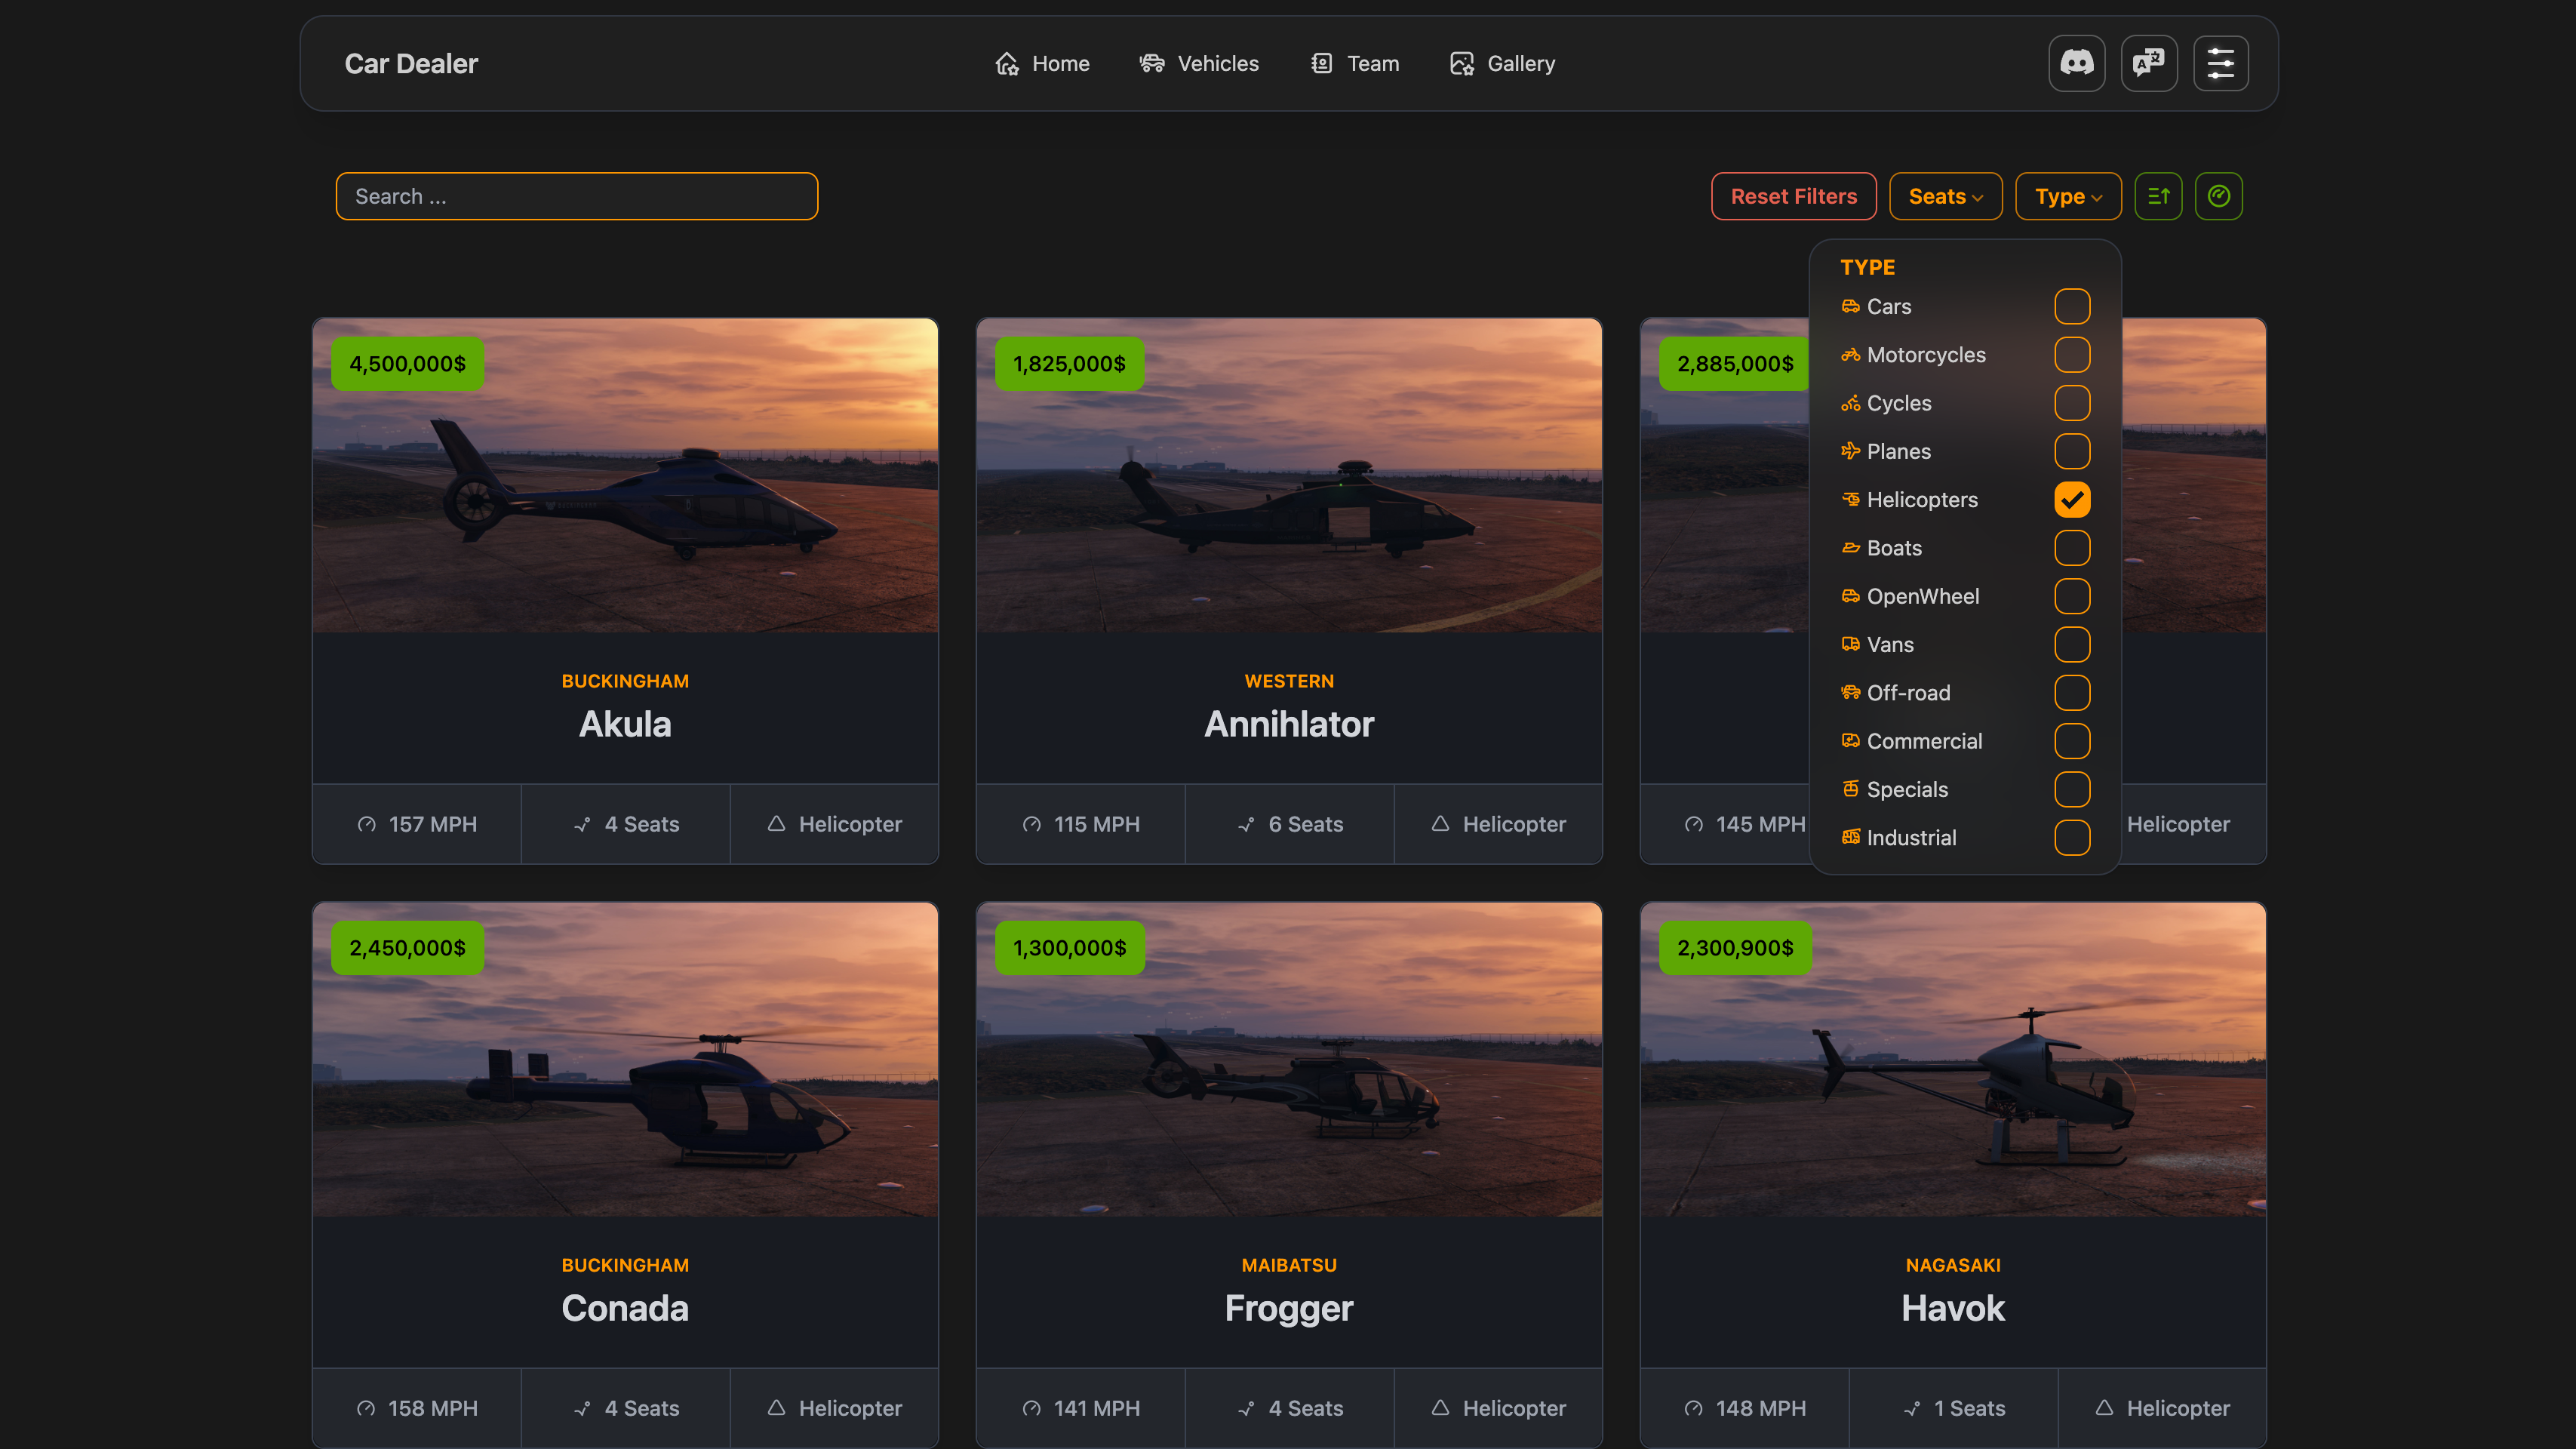Click the Home house icon in navbar

(1006, 64)
